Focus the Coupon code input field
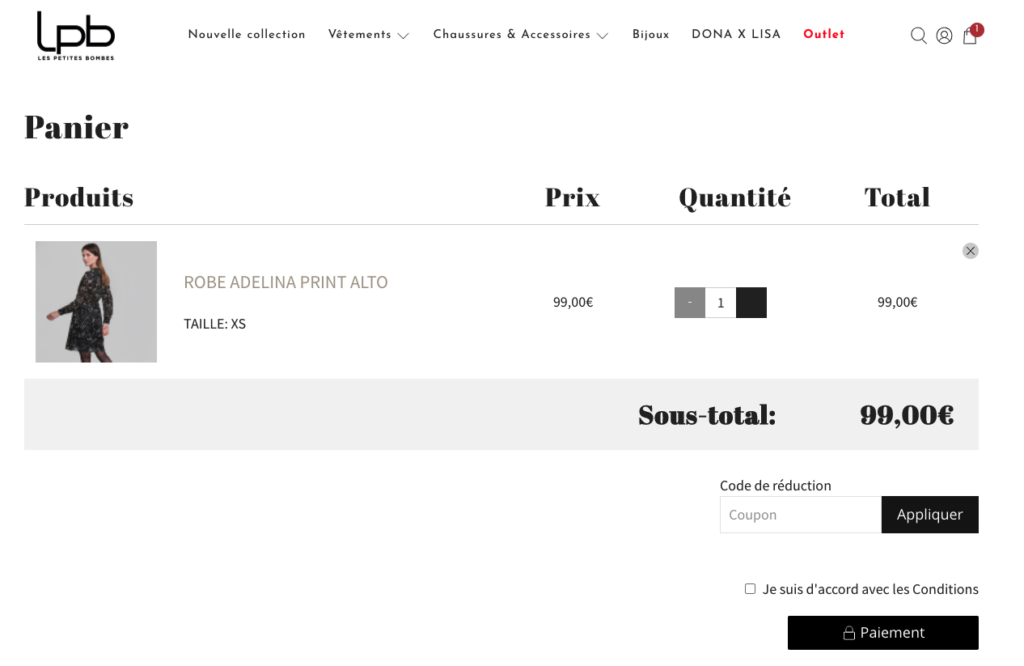Image resolution: width=1024 pixels, height=666 pixels. click(800, 515)
